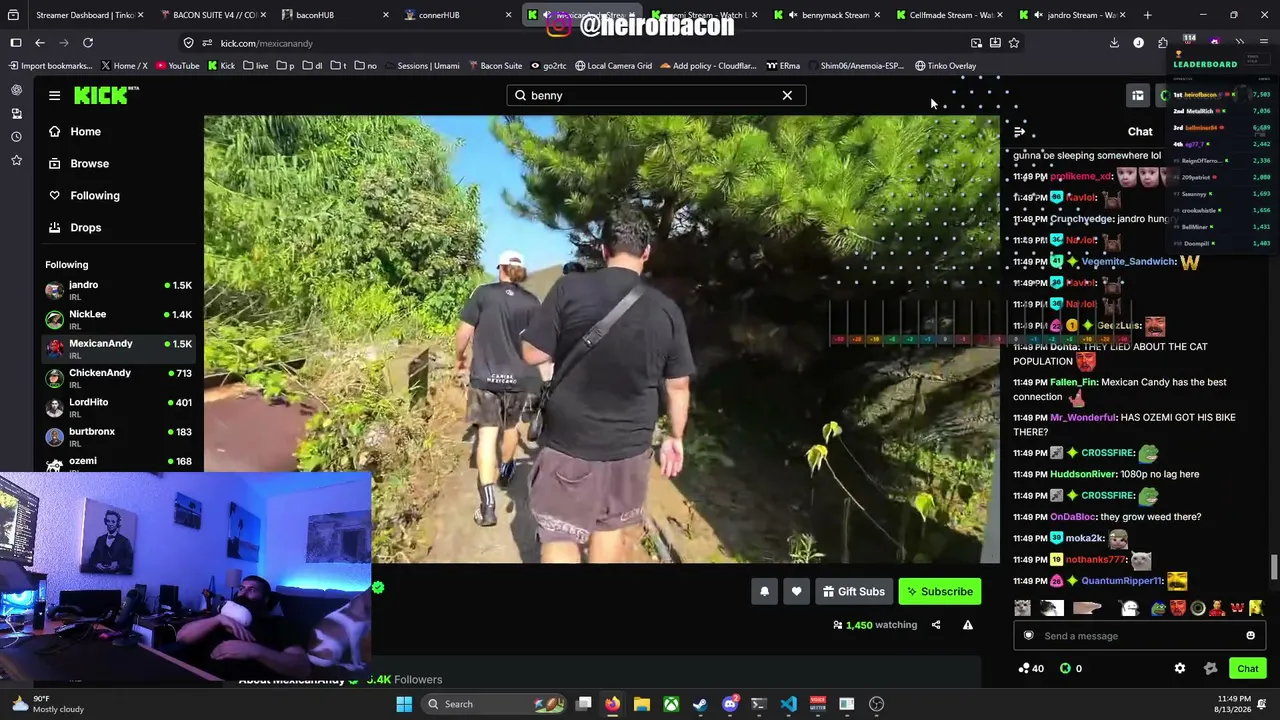Open ozemi's channel from Following list
1280x720 pixels.
tap(118, 464)
